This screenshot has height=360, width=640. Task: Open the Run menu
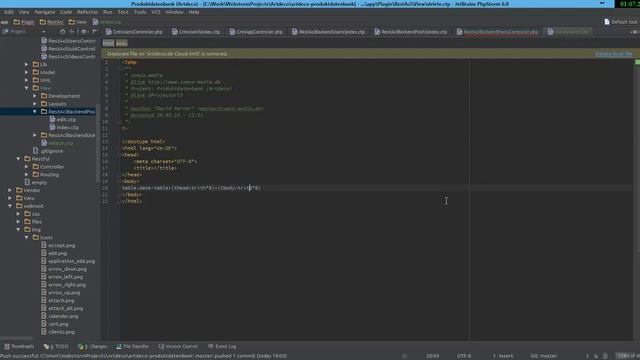tap(107, 12)
